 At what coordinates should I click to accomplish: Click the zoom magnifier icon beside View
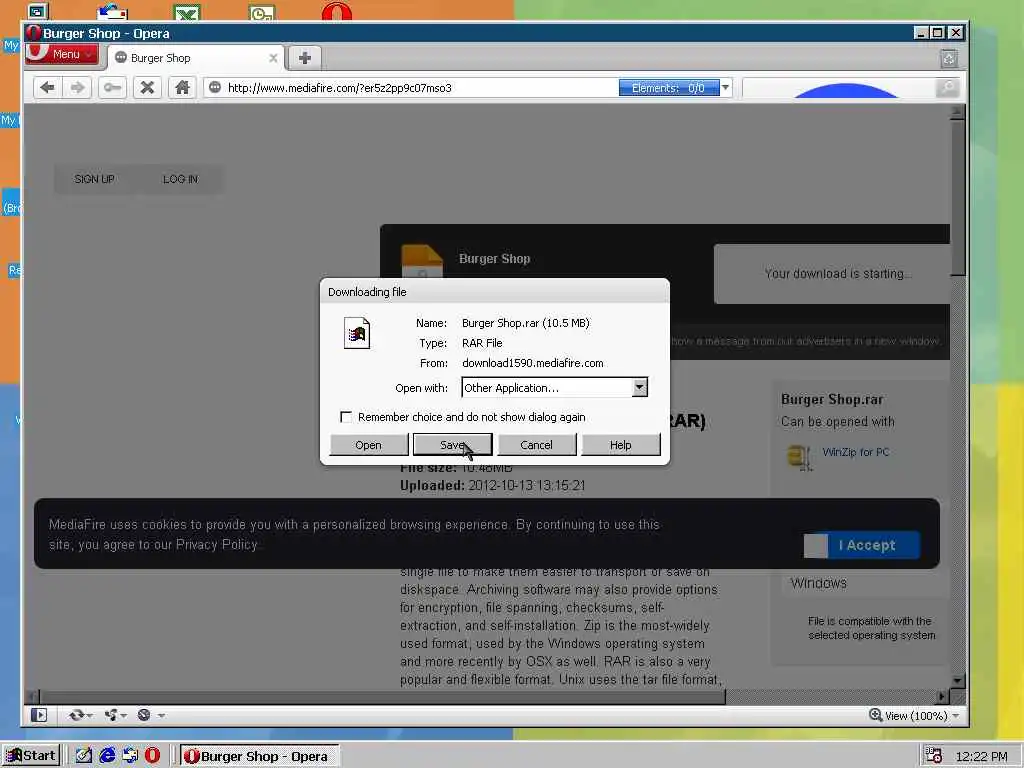876,715
